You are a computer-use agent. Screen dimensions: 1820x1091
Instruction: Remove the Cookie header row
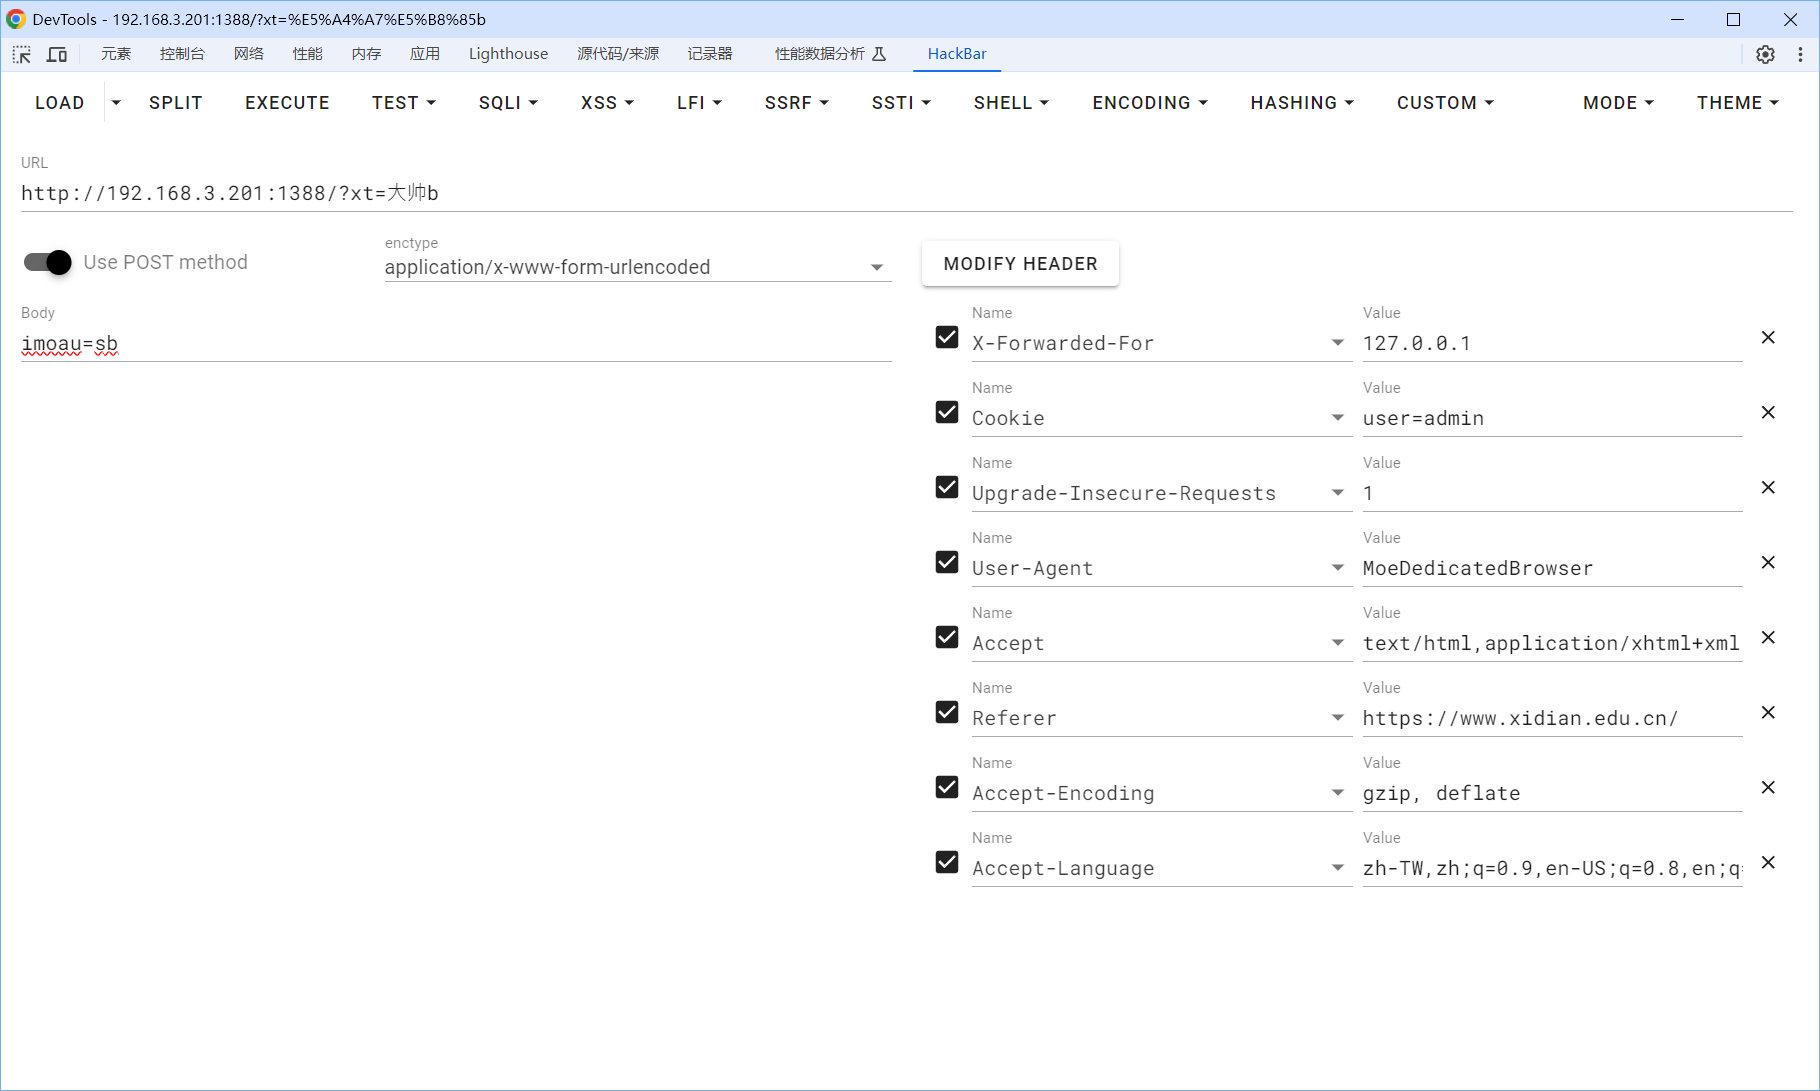1768,413
